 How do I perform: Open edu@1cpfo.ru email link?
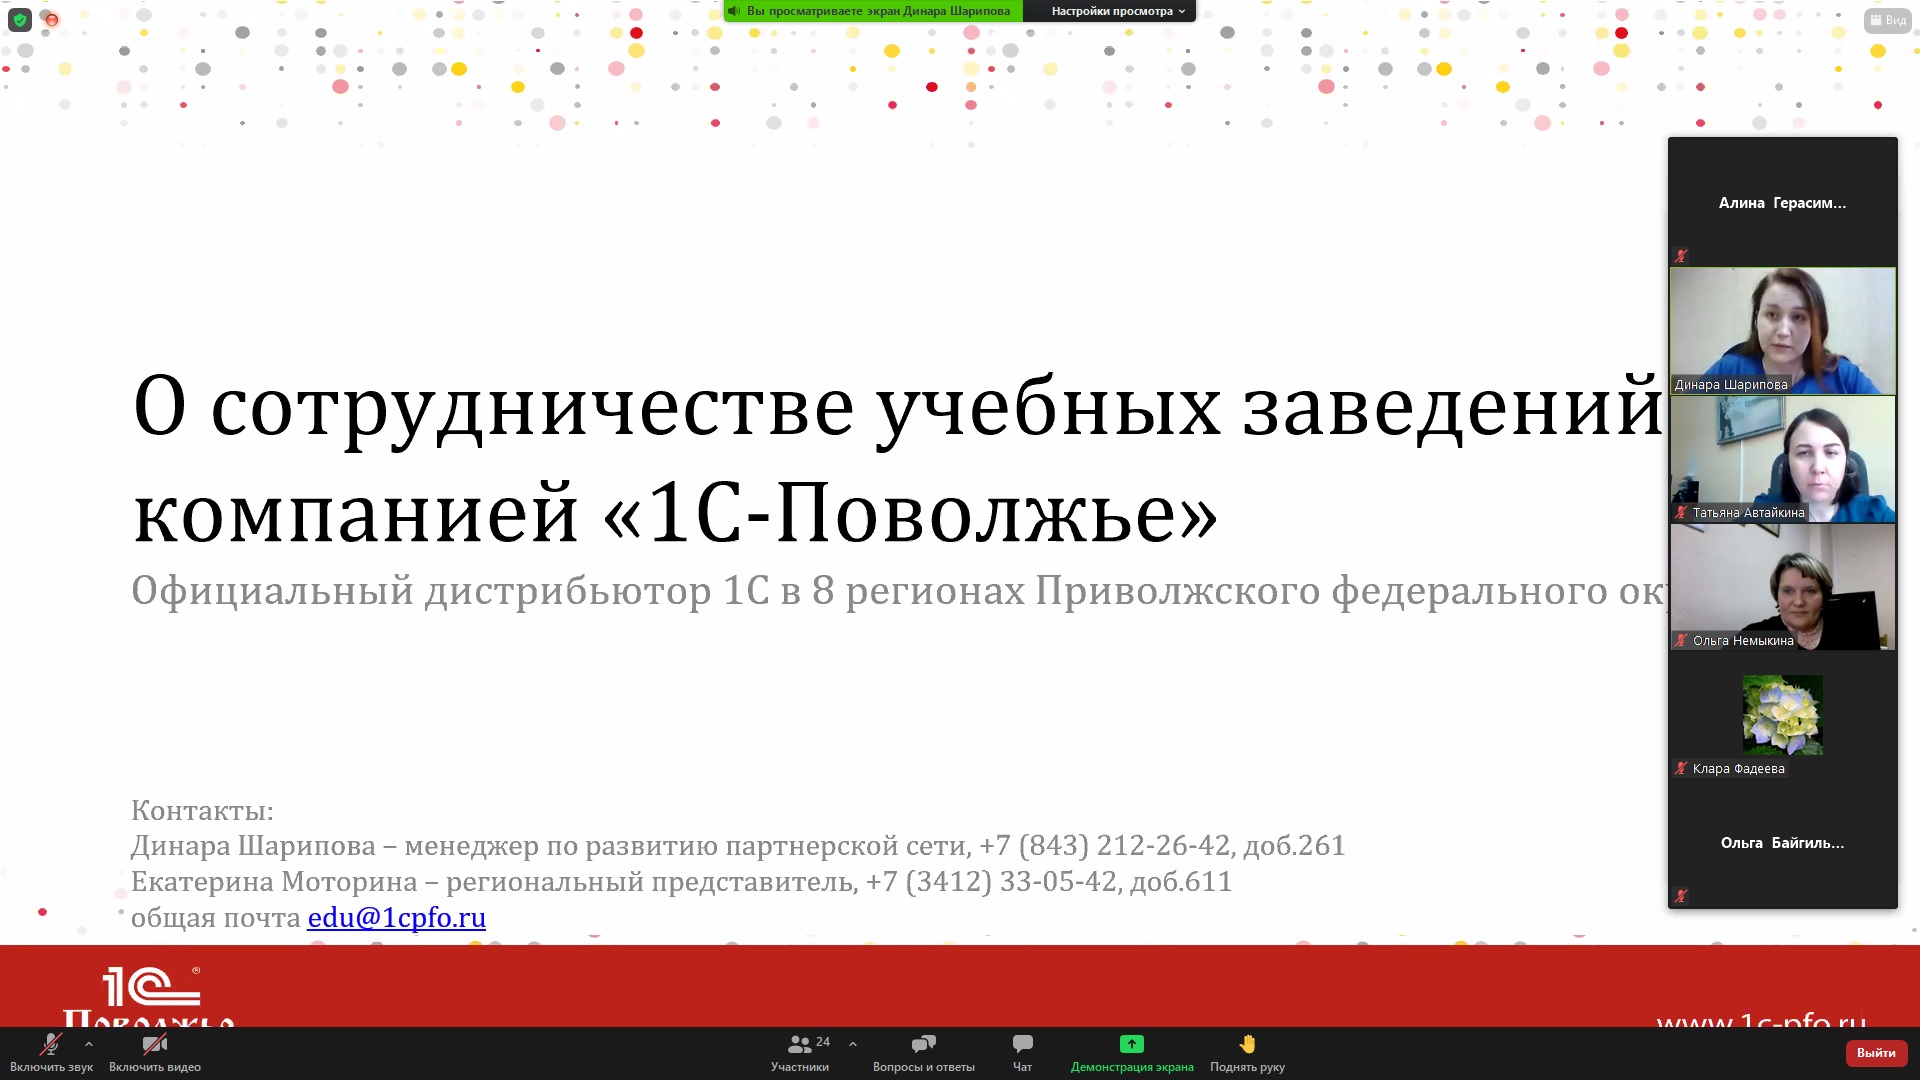[x=396, y=917]
